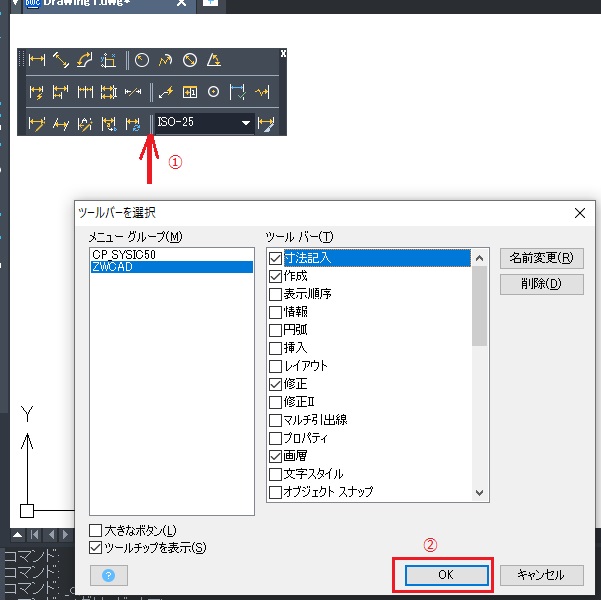Enable the 挿入 toolbar checkbox
Viewport: 601px width, 600px height.
click(x=275, y=348)
